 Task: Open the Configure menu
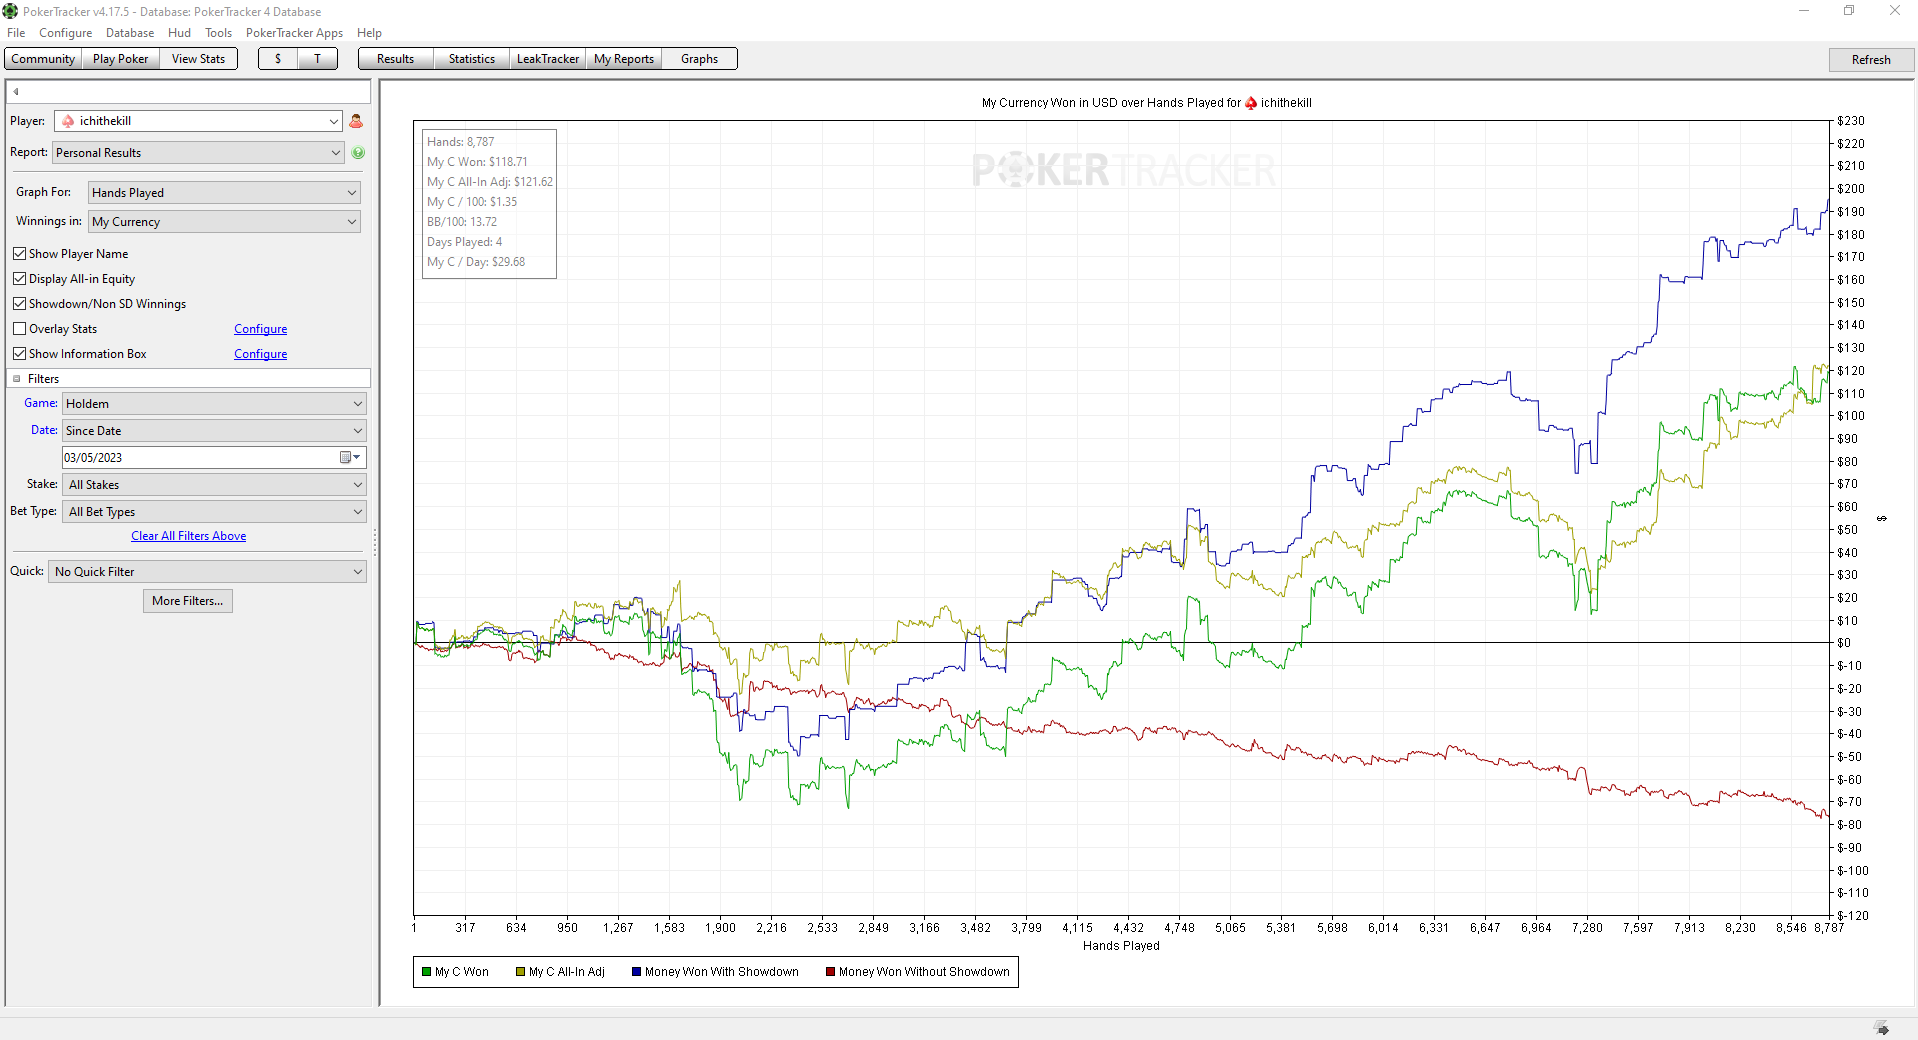[66, 33]
